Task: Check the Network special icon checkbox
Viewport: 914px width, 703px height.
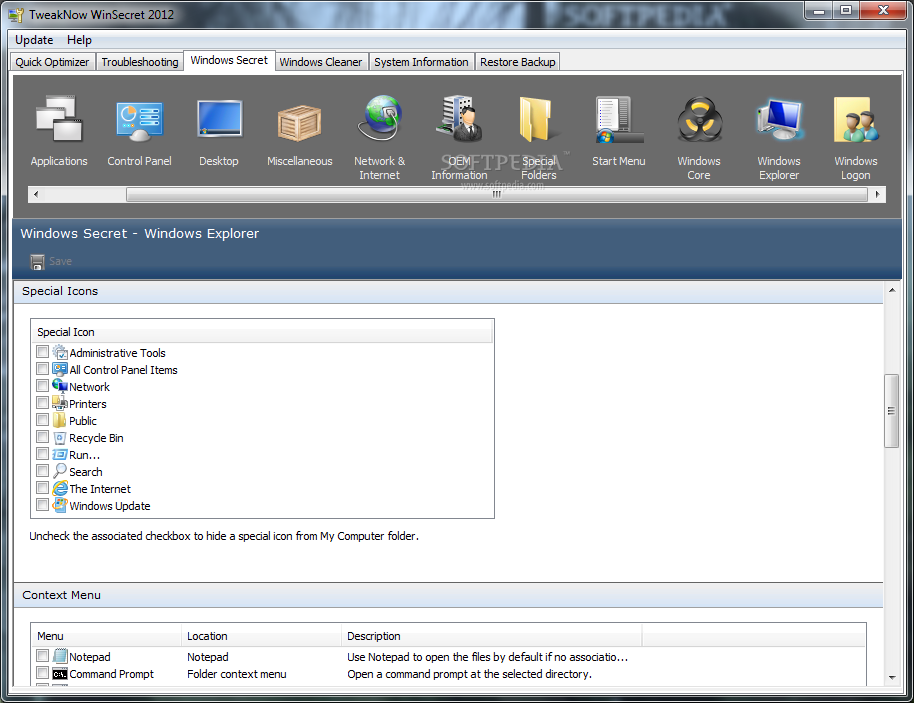Action: (43, 385)
